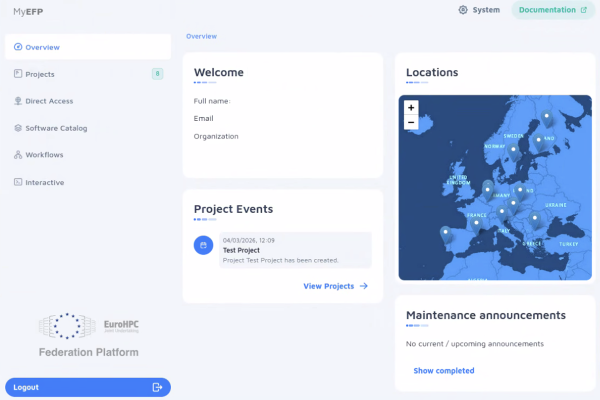Show completed maintenance announcements
Viewport: 600px width, 400px height.
pyautogui.click(x=443, y=371)
